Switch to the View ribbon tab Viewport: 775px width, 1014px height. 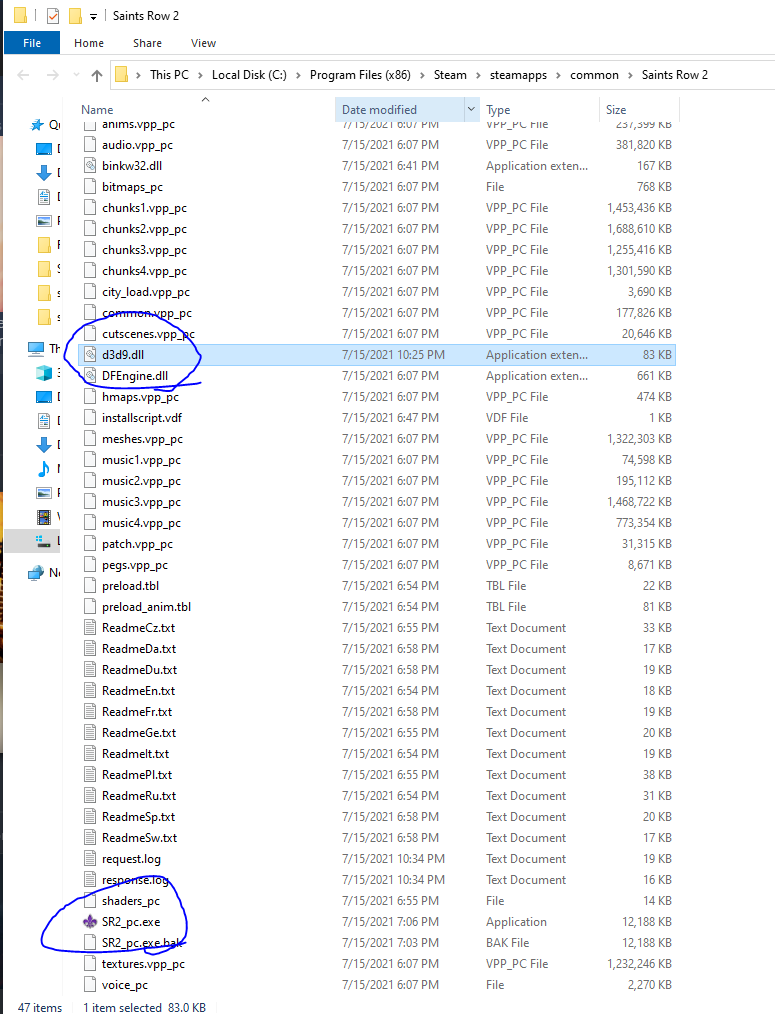(x=203, y=43)
